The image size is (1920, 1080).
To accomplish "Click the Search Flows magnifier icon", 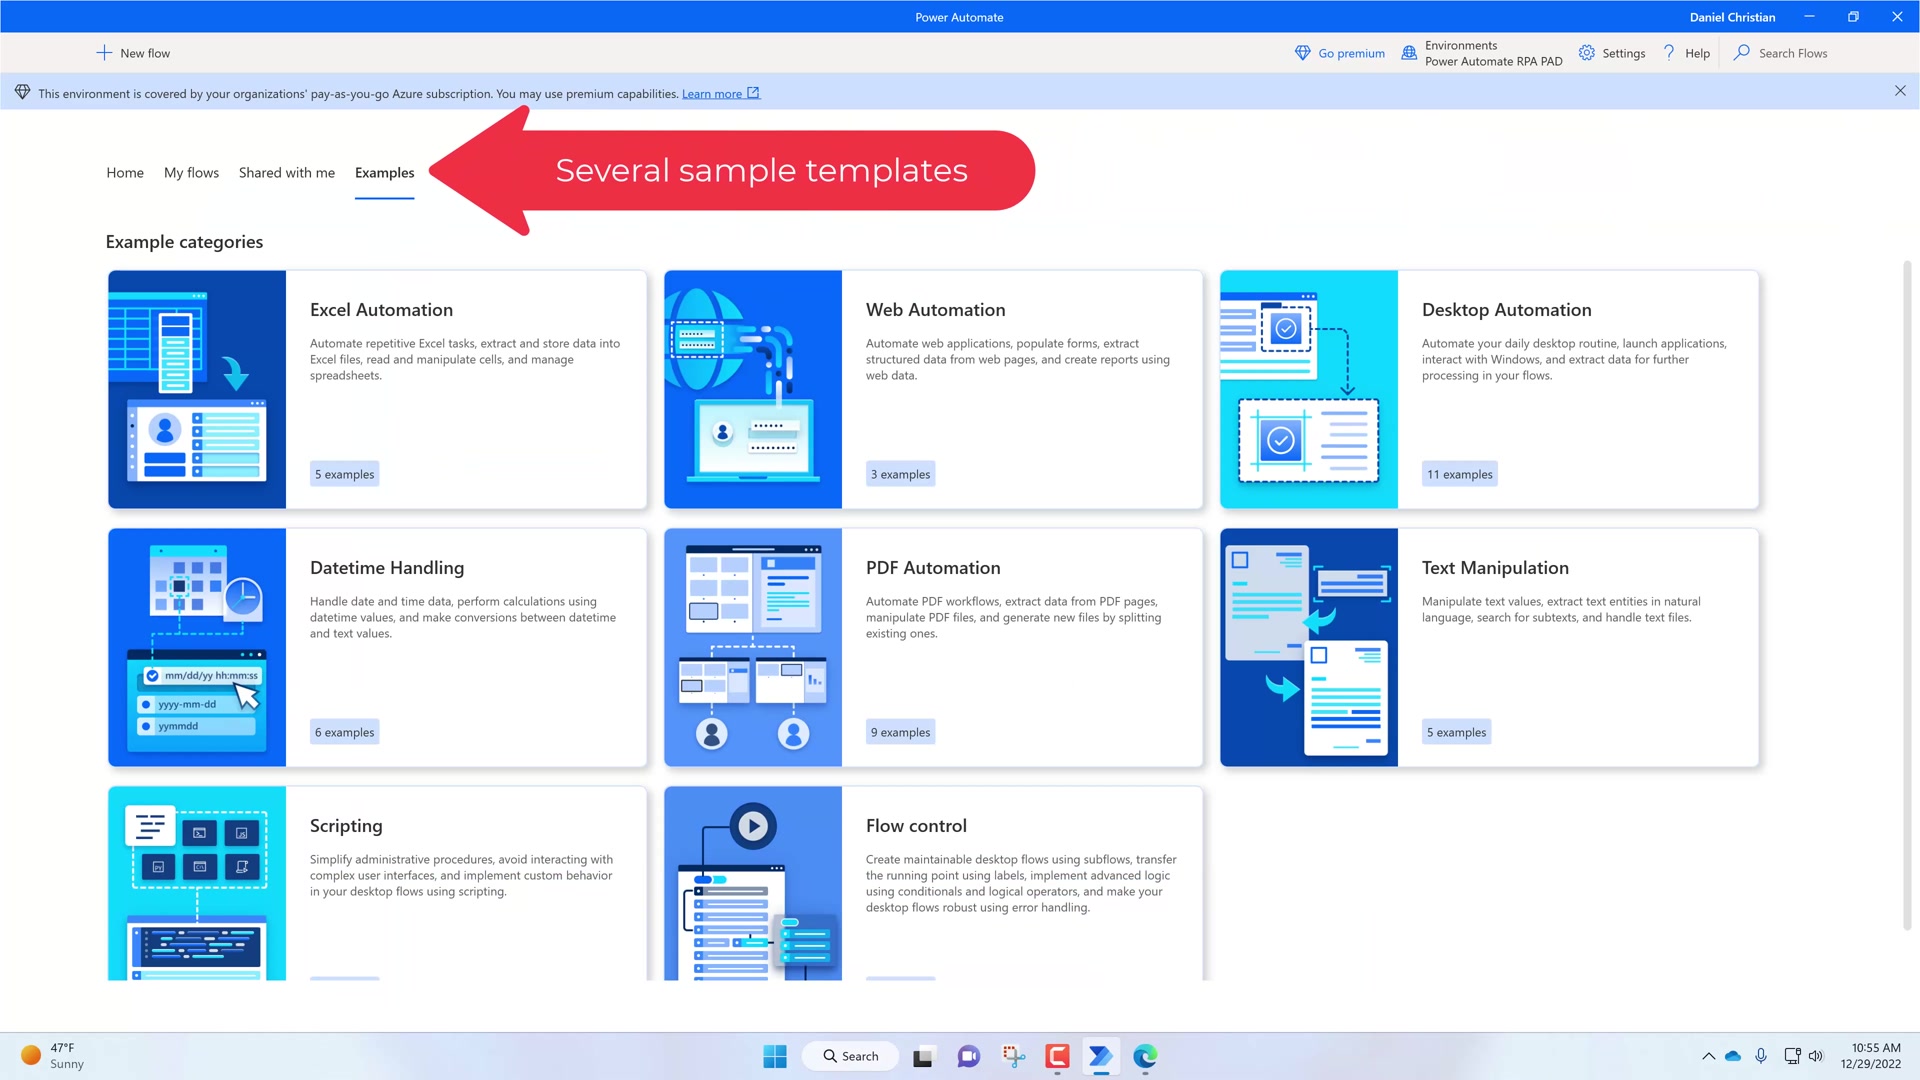I will [x=1742, y=53].
